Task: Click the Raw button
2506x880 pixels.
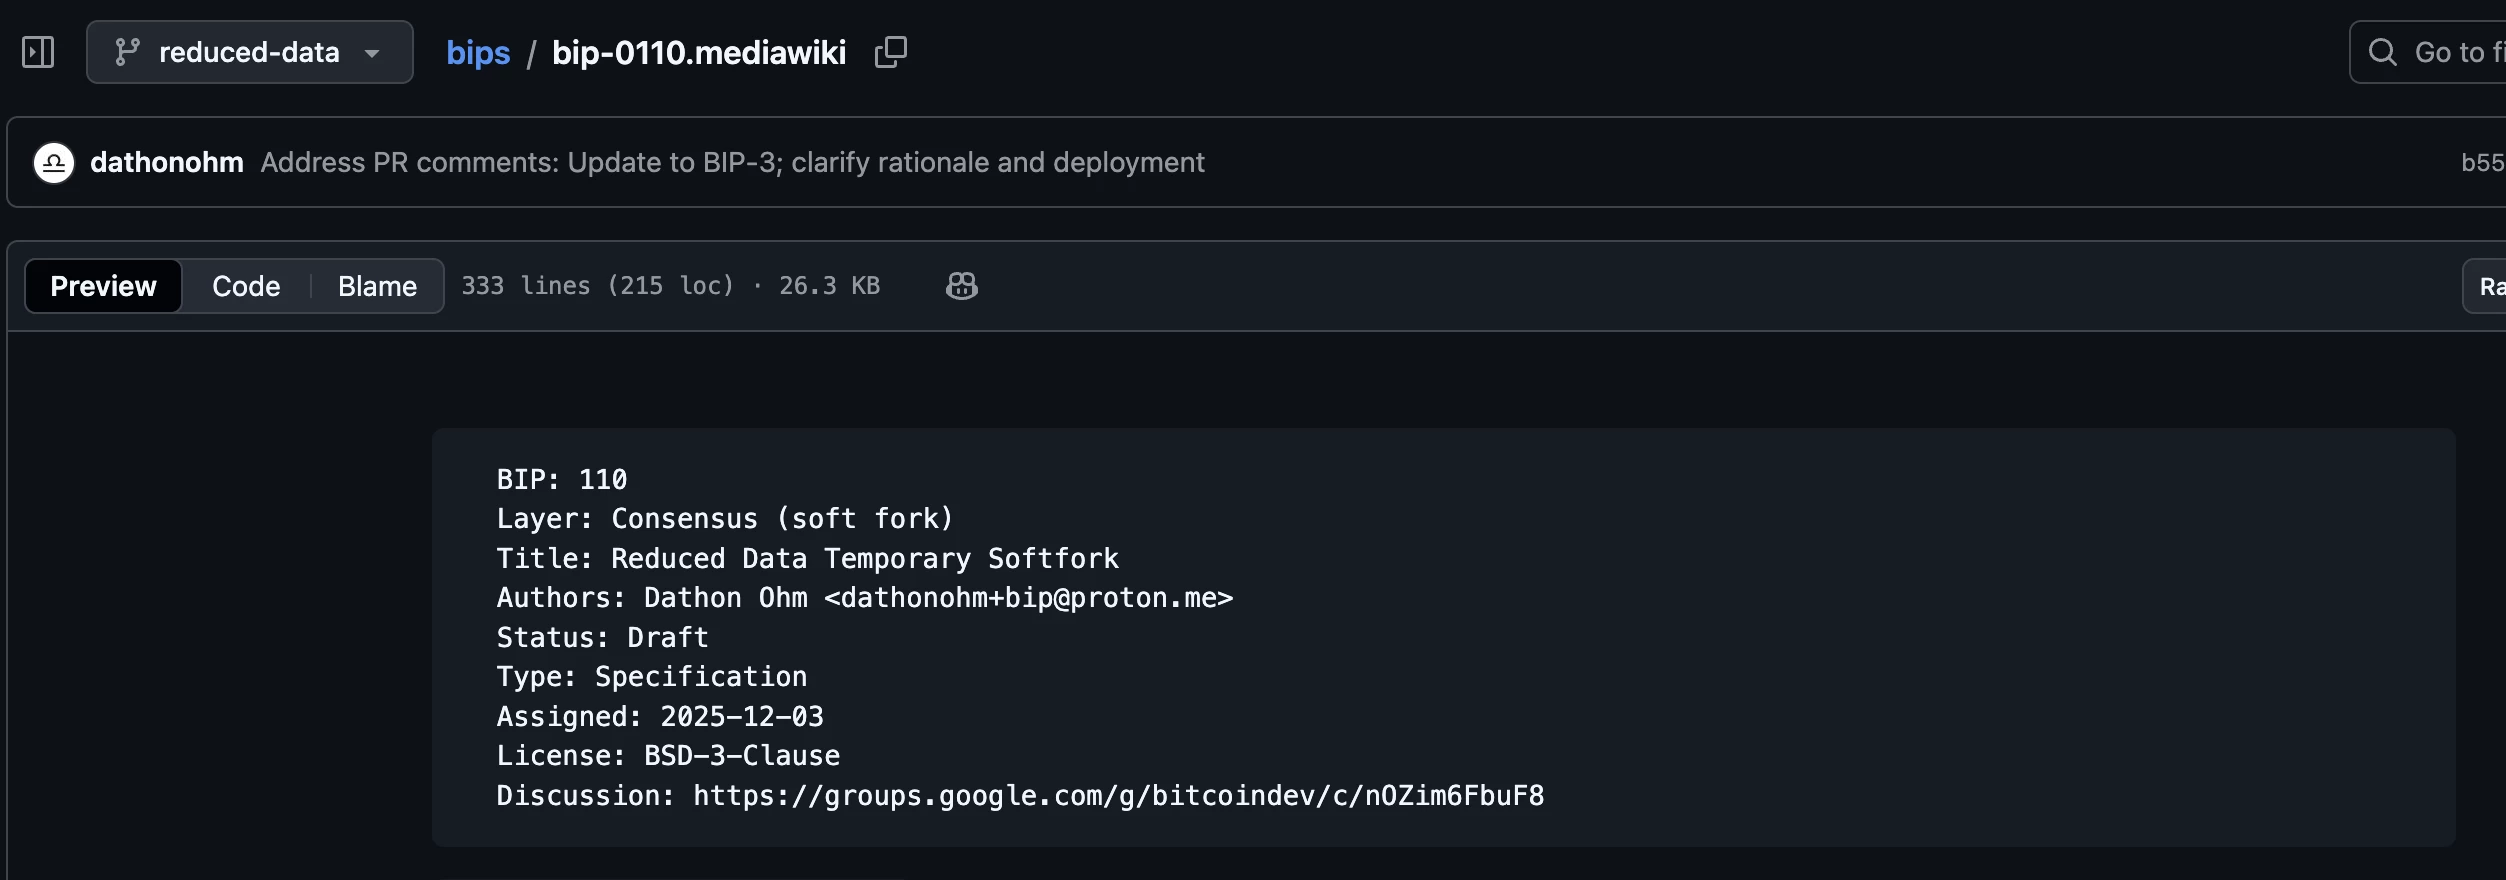Action: click(2489, 286)
